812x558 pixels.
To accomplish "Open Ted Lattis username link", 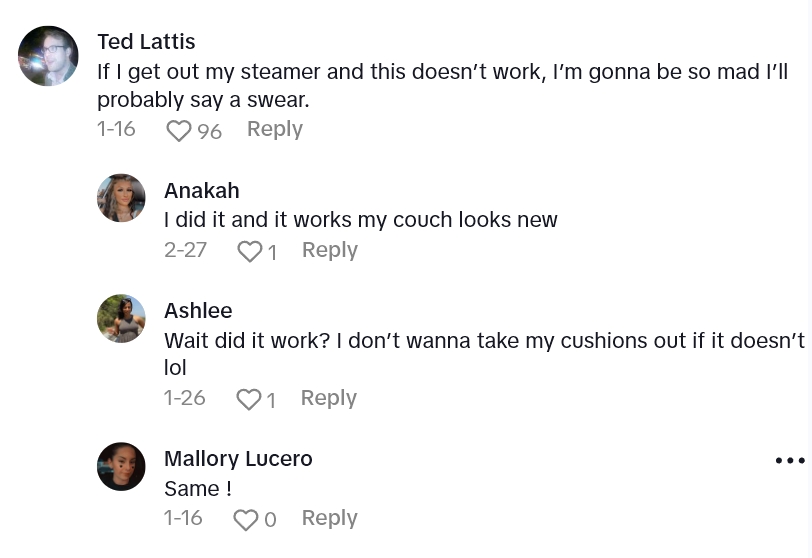I will click(x=146, y=42).
